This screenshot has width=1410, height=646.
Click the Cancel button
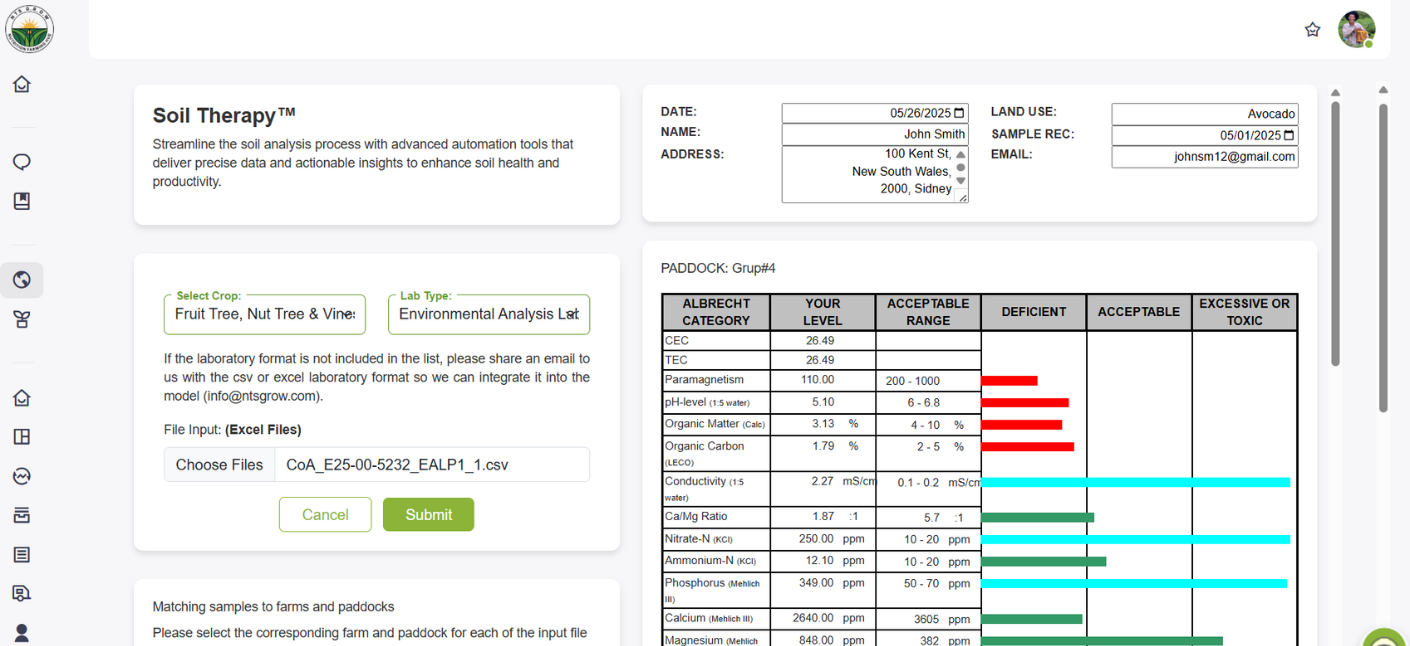[325, 515]
